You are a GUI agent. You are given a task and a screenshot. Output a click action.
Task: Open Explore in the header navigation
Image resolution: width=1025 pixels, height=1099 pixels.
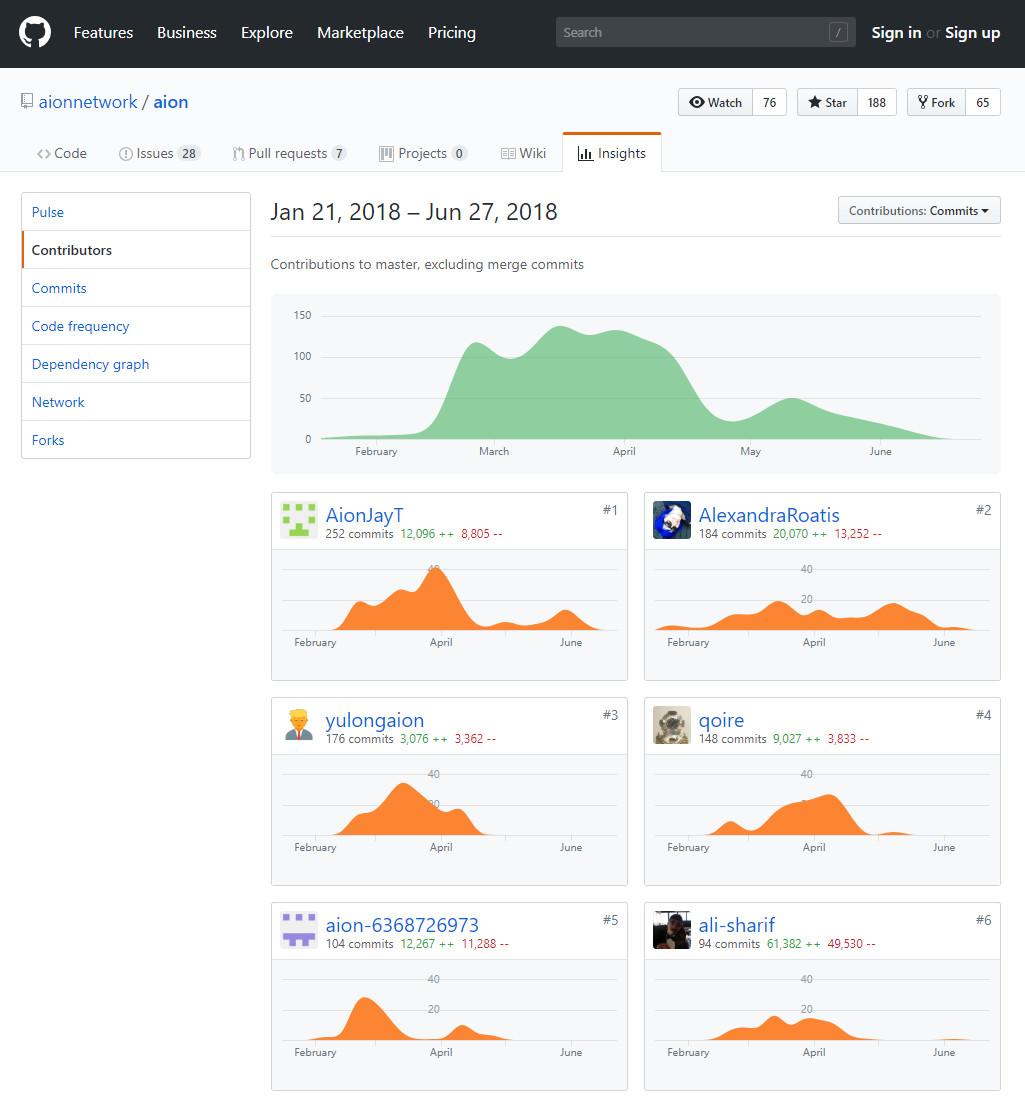click(266, 33)
